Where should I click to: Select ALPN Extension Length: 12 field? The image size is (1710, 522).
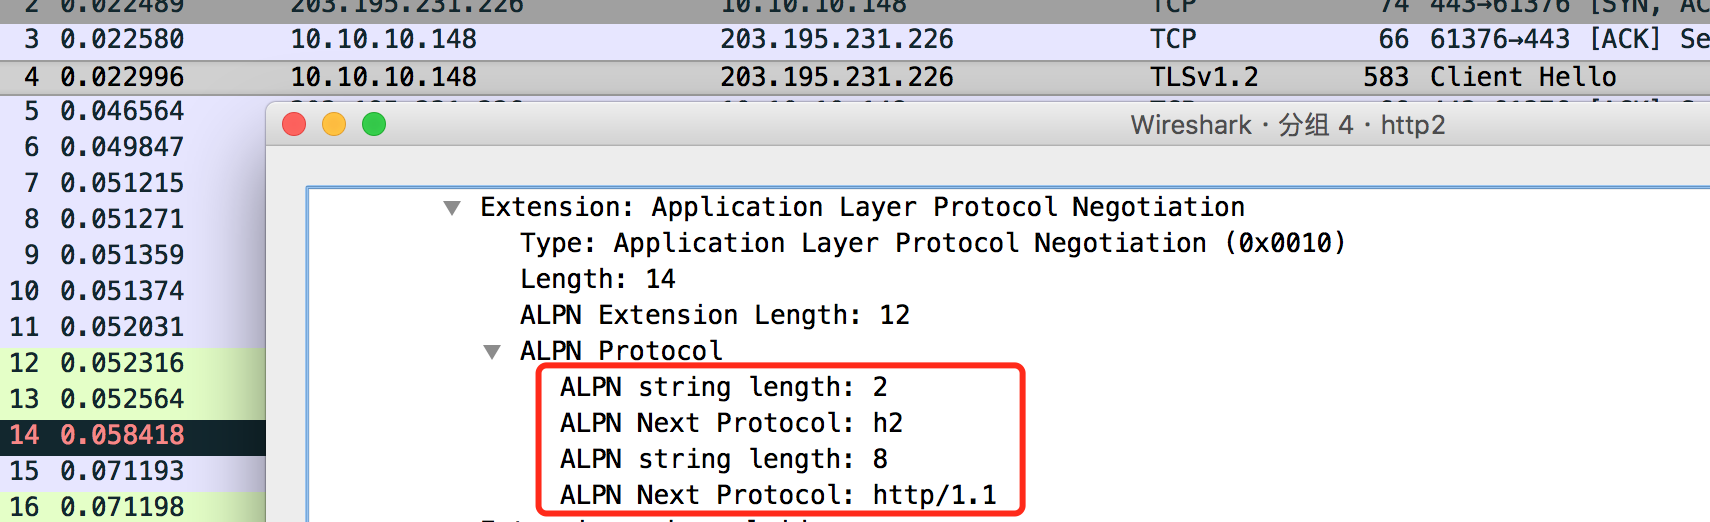click(x=714, y=315)
